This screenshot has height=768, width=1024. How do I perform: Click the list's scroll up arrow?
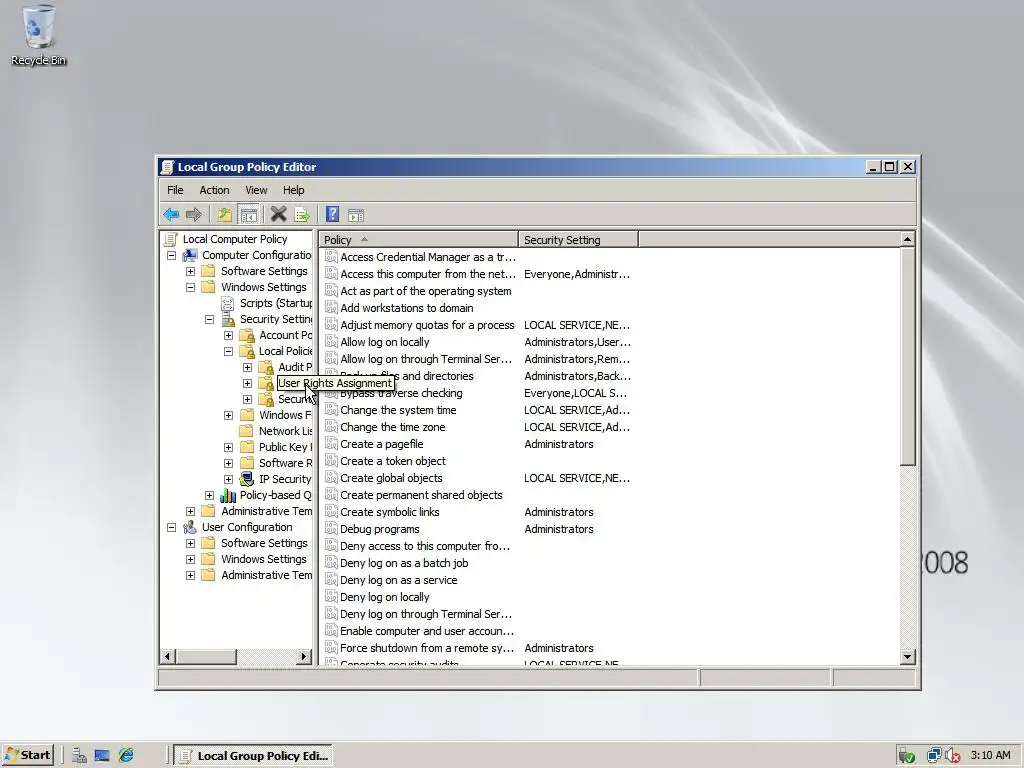[x=907, y=239]
